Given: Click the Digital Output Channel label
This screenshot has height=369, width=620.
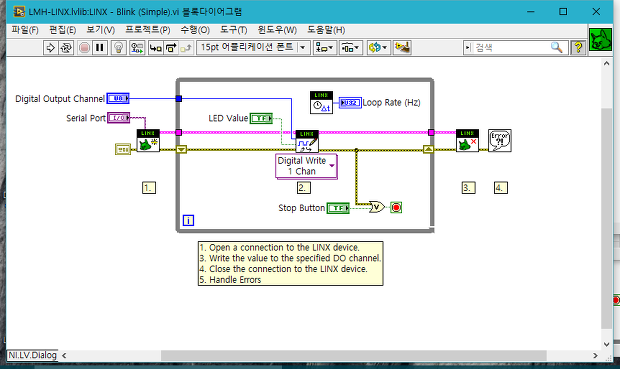Looking at the screenshot, I should tap(60, 98).
